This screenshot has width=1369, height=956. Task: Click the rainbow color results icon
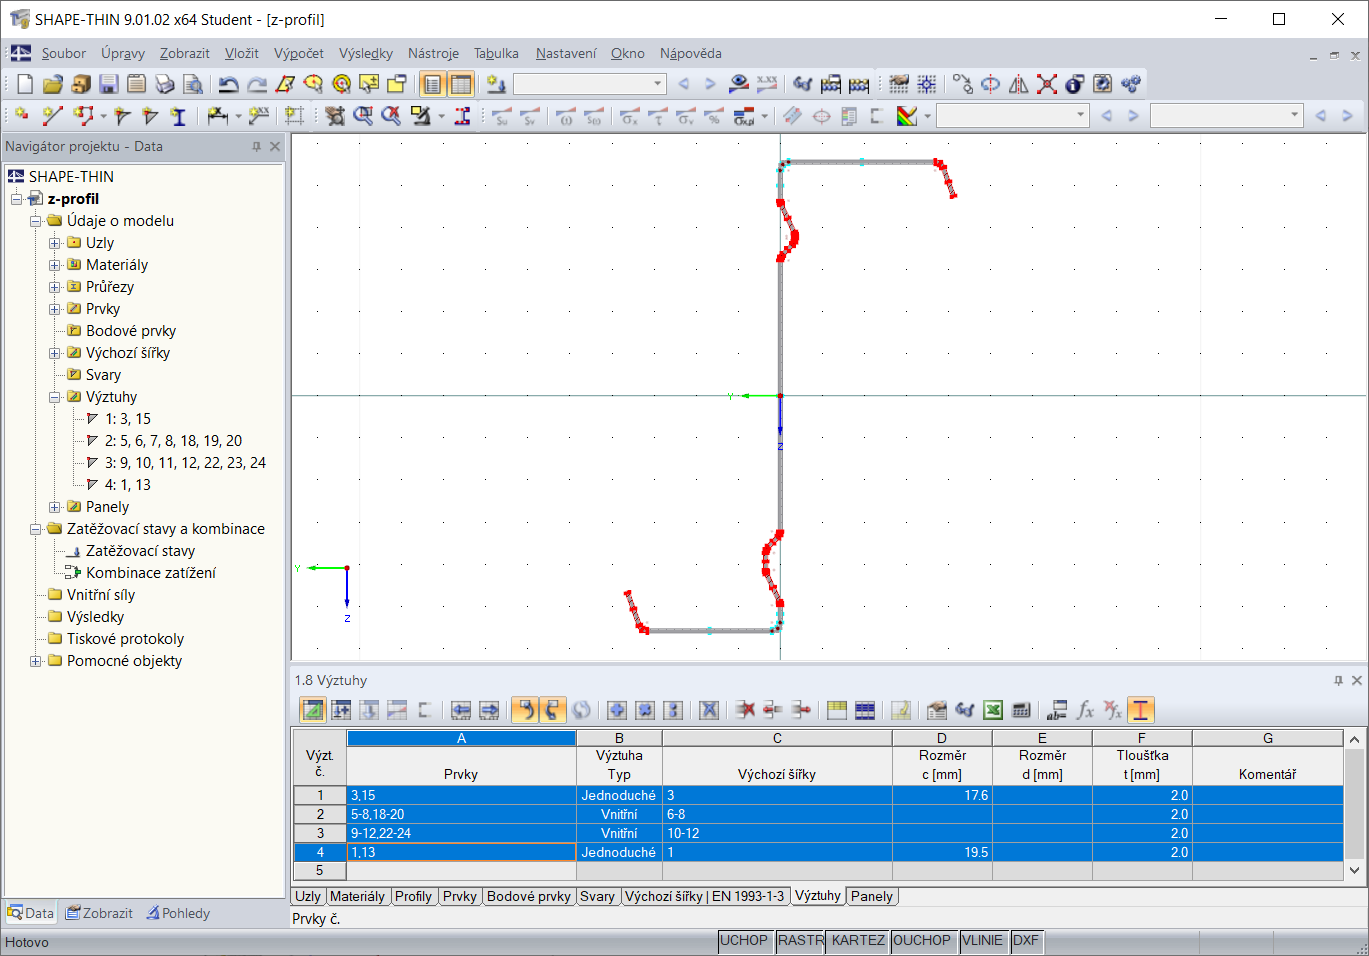[x=907, y=116]
